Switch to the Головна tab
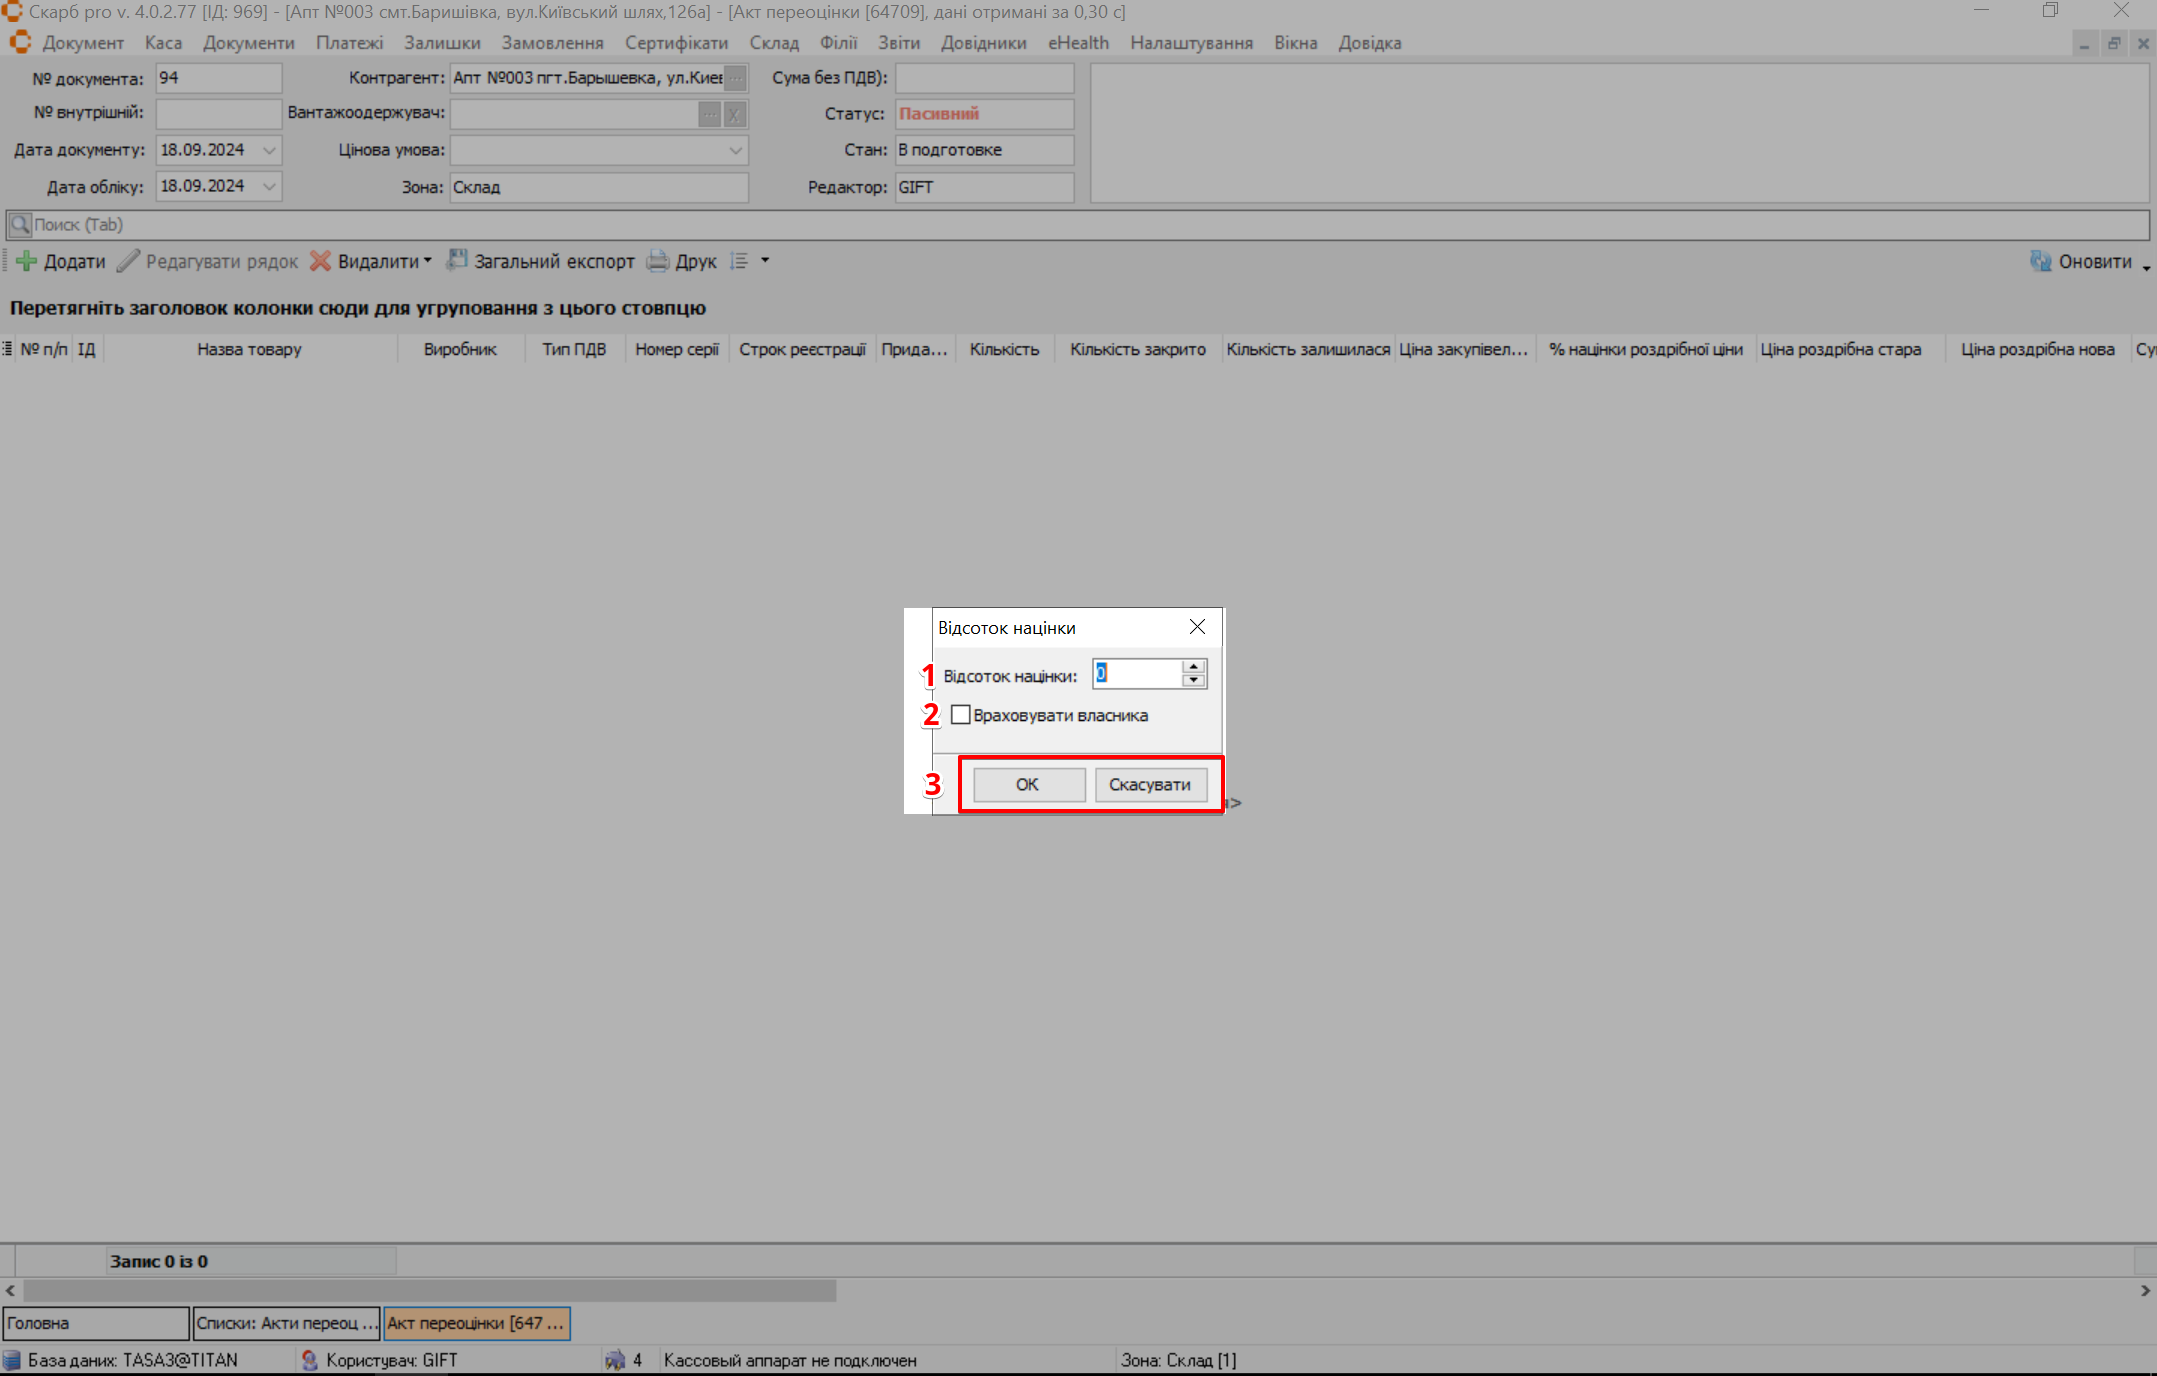This screenshot has height=1376, width=2157. [x=95, y=1323]
